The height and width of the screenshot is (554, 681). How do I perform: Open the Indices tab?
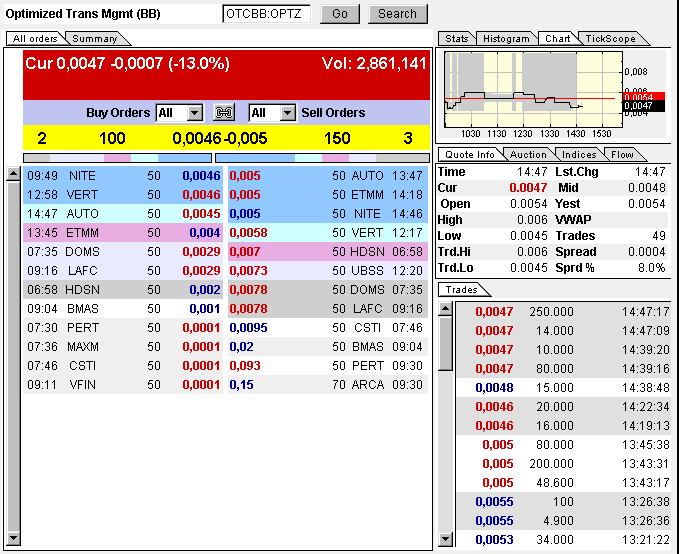pyautogui.click(x=579, y=155)
